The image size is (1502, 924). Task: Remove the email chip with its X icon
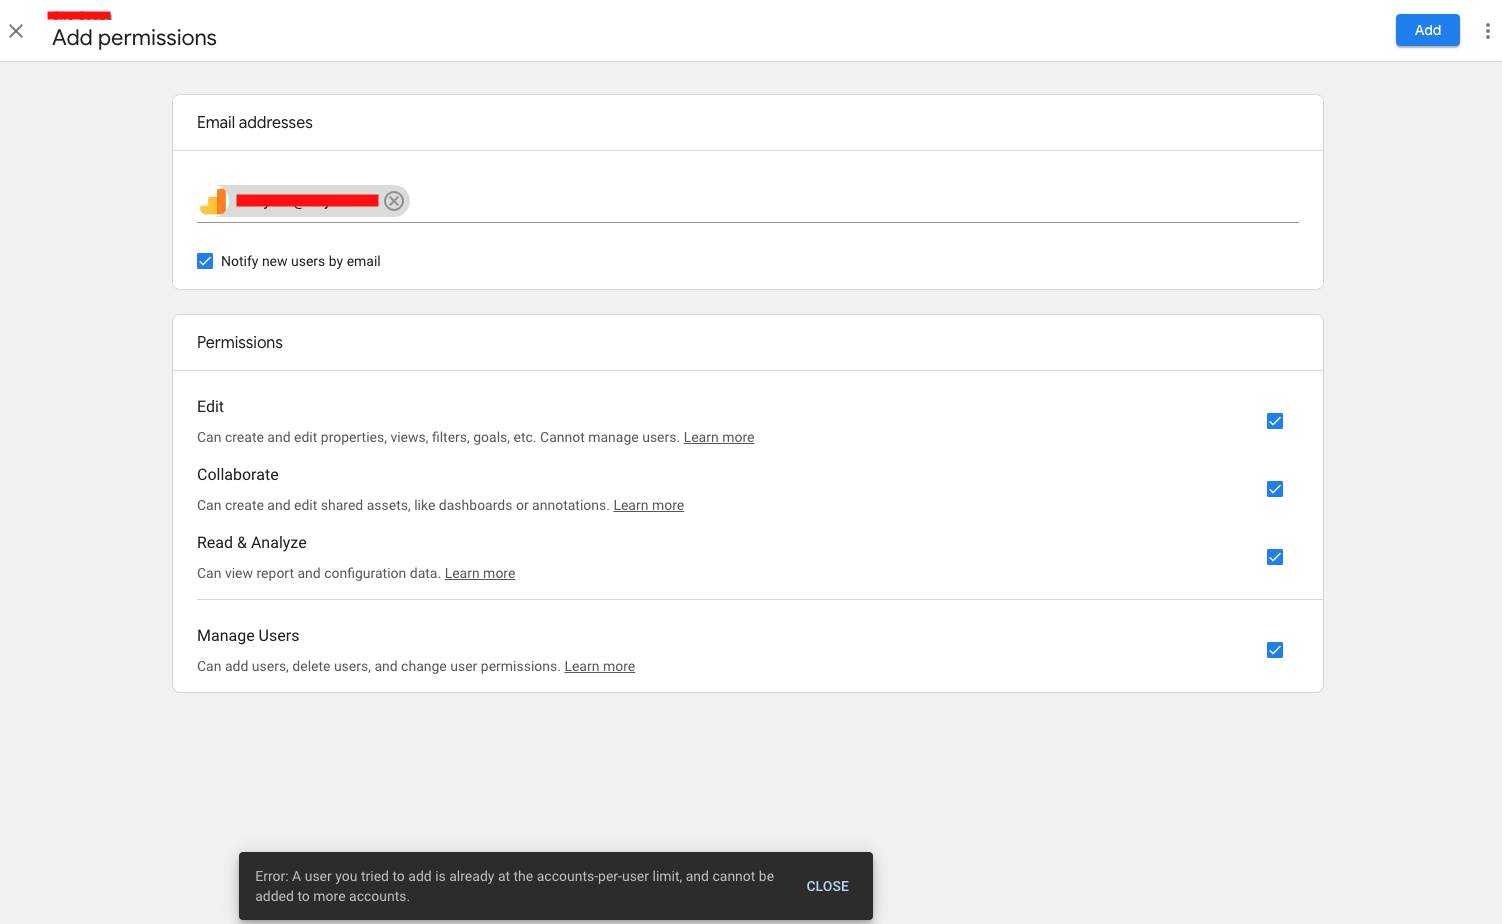[394, 201]
